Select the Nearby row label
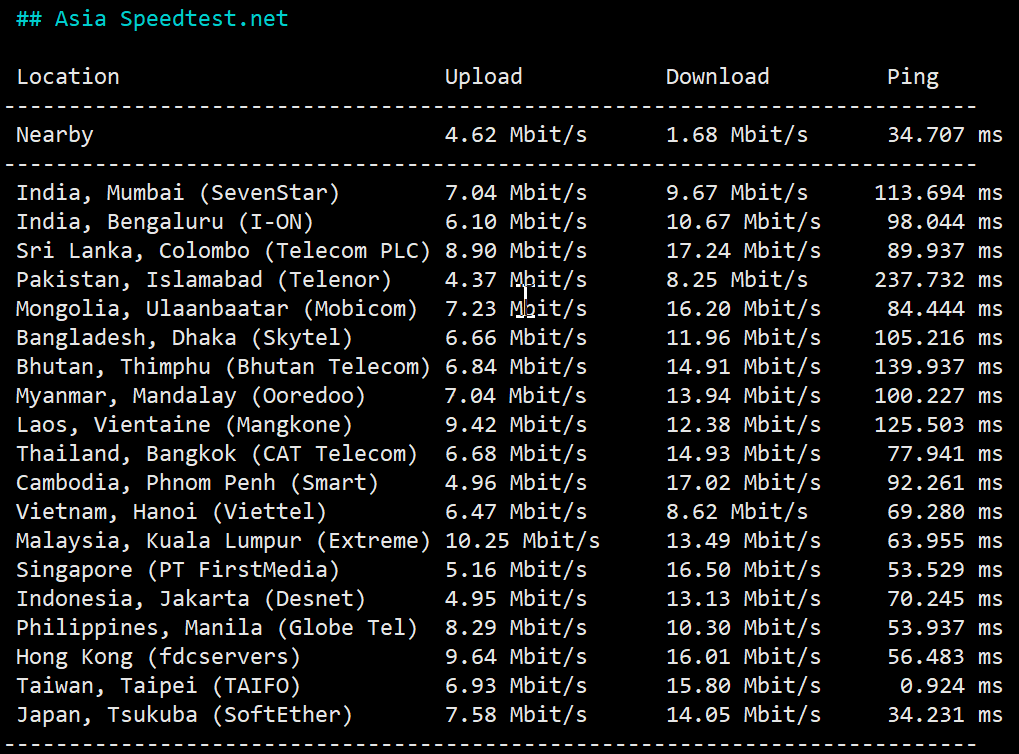Screen dimensions: 1019x754 (x=55, y=135)
